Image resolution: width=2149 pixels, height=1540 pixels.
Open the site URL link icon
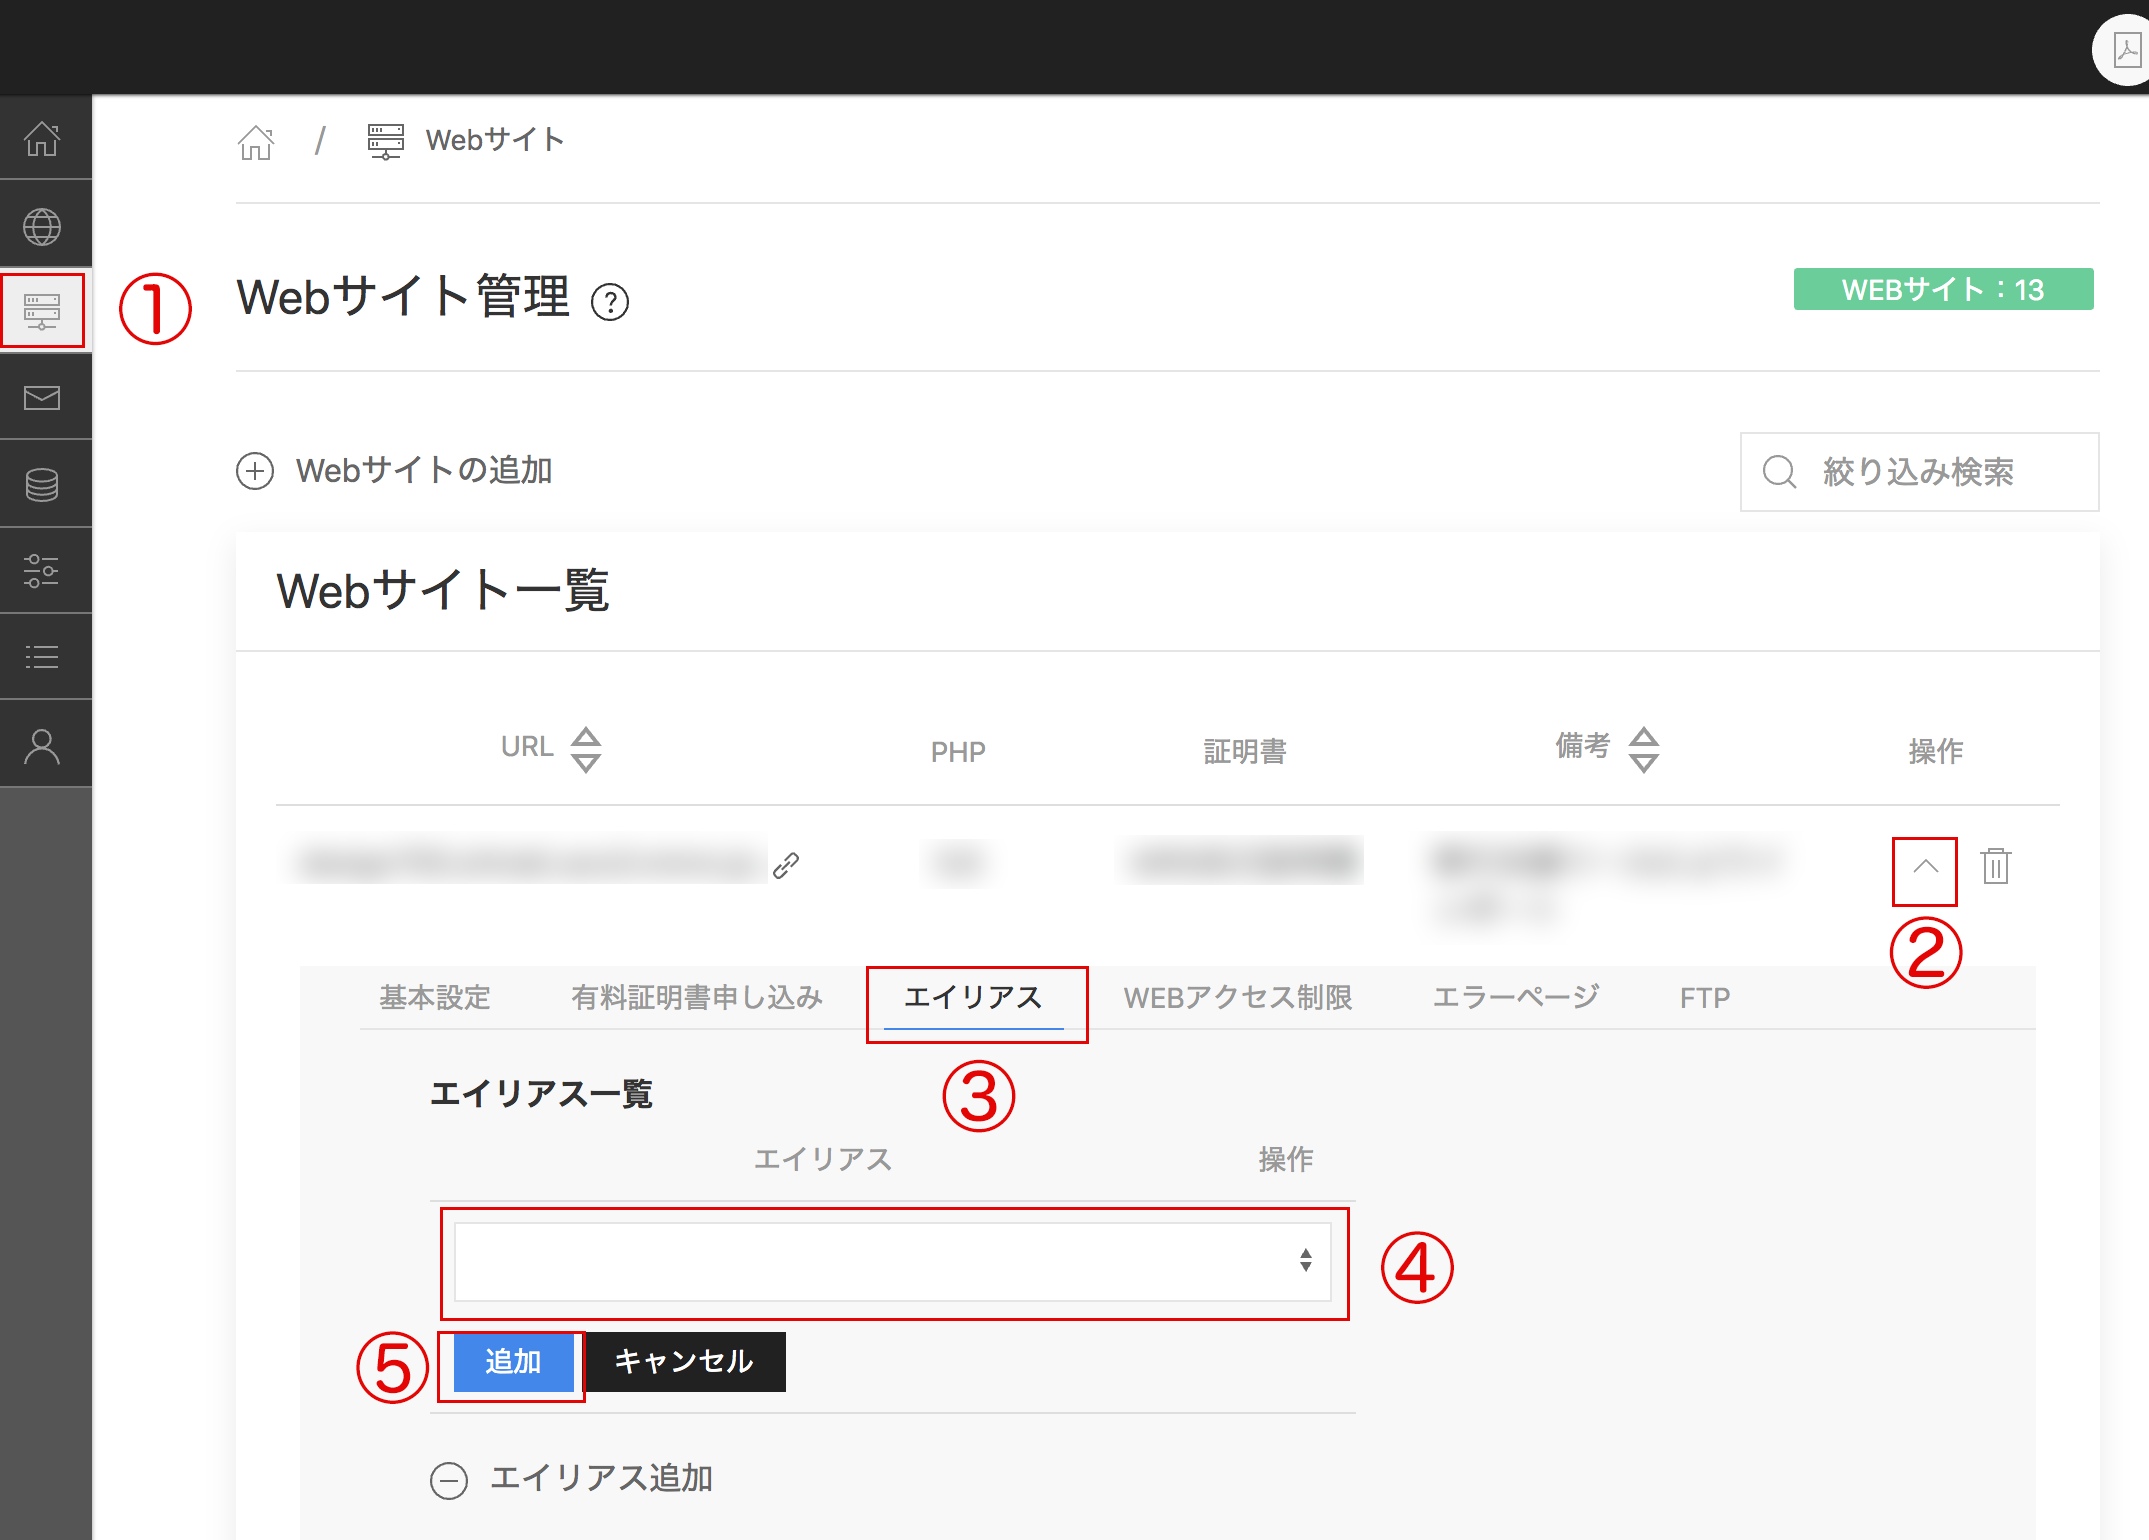pyautogui.click(x=786, y=865)
